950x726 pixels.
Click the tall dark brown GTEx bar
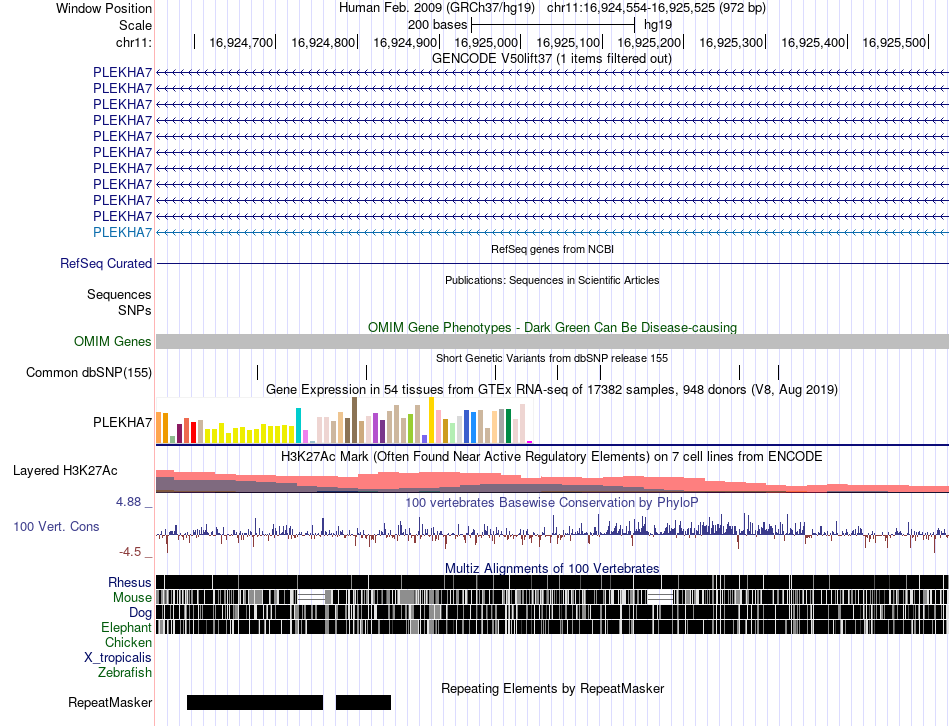click(354, 421)
